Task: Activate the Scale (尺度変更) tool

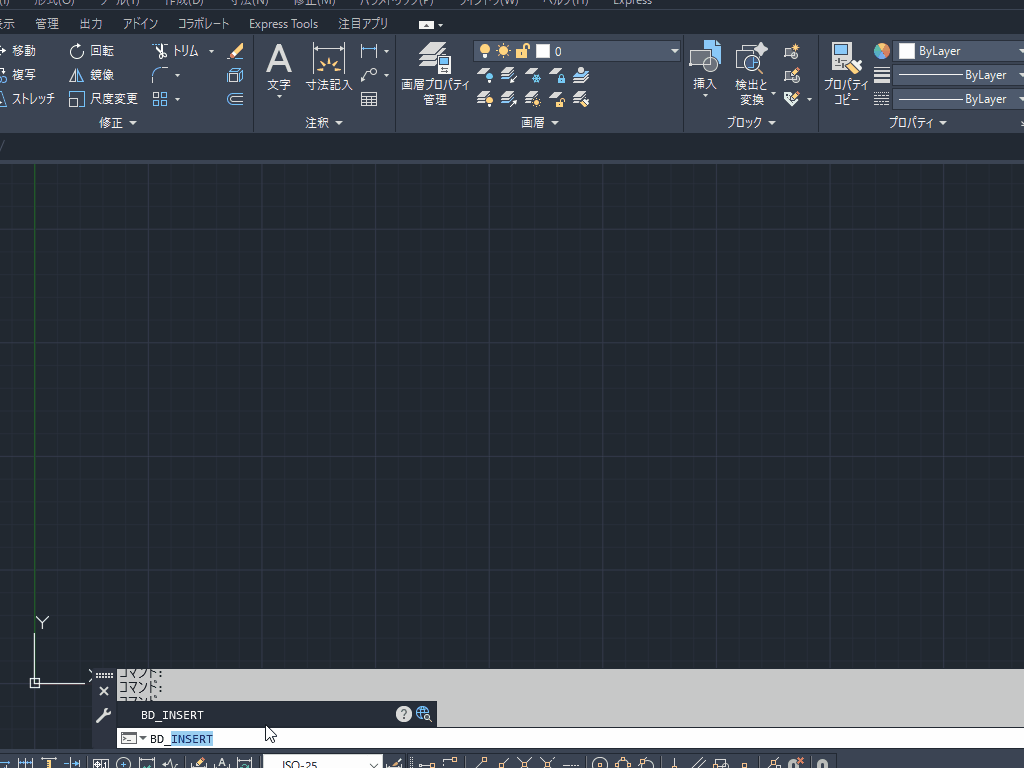Action: click(103, 99)
